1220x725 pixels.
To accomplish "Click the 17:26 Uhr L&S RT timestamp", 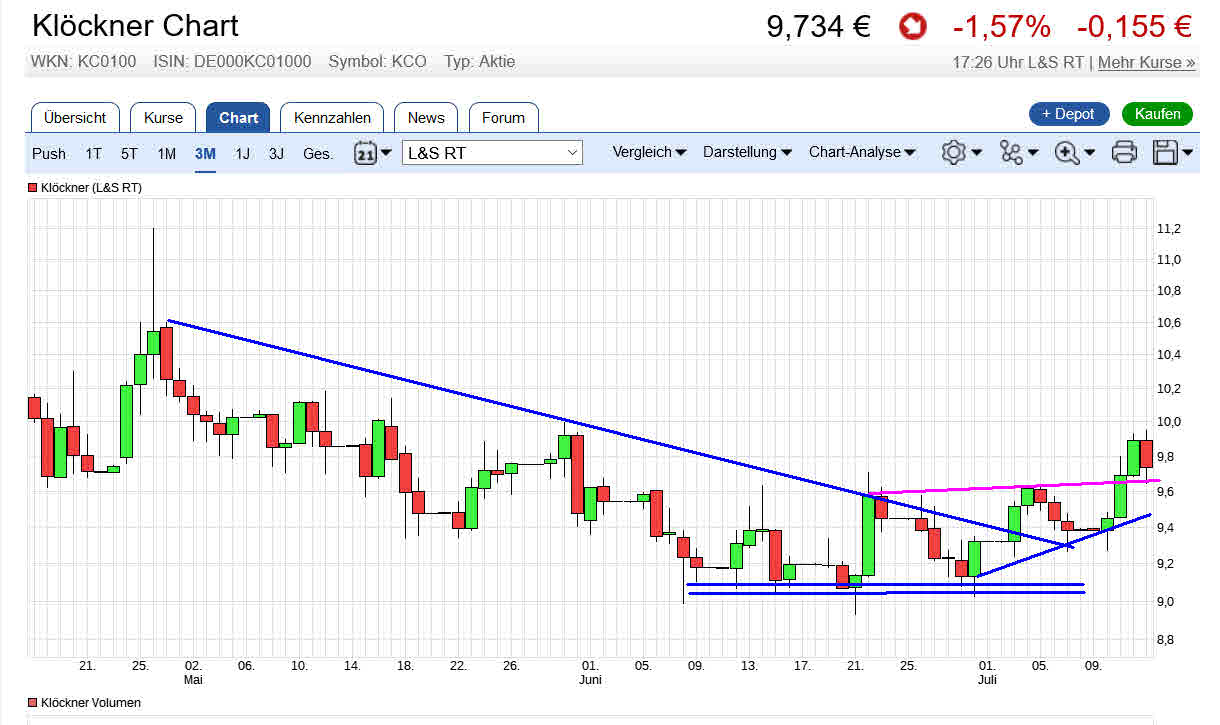I will tap(1018, 62).
